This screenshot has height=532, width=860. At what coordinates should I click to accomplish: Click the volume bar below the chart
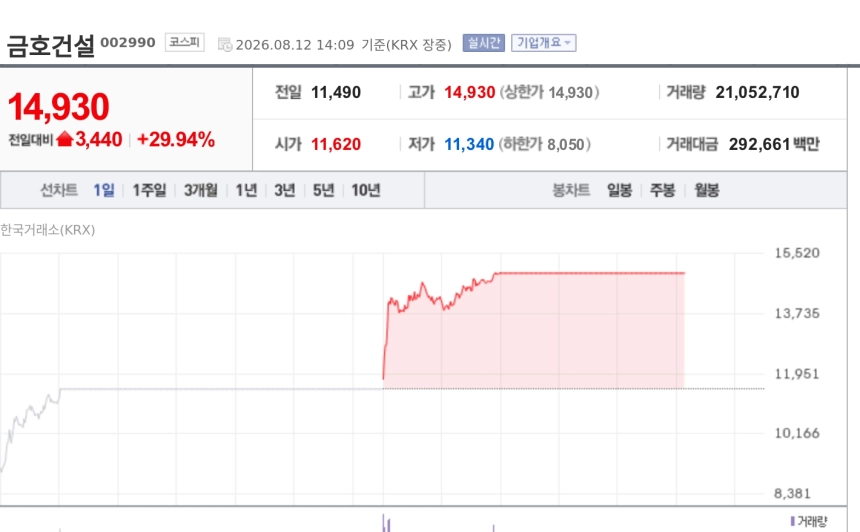(x=386, y=523)
